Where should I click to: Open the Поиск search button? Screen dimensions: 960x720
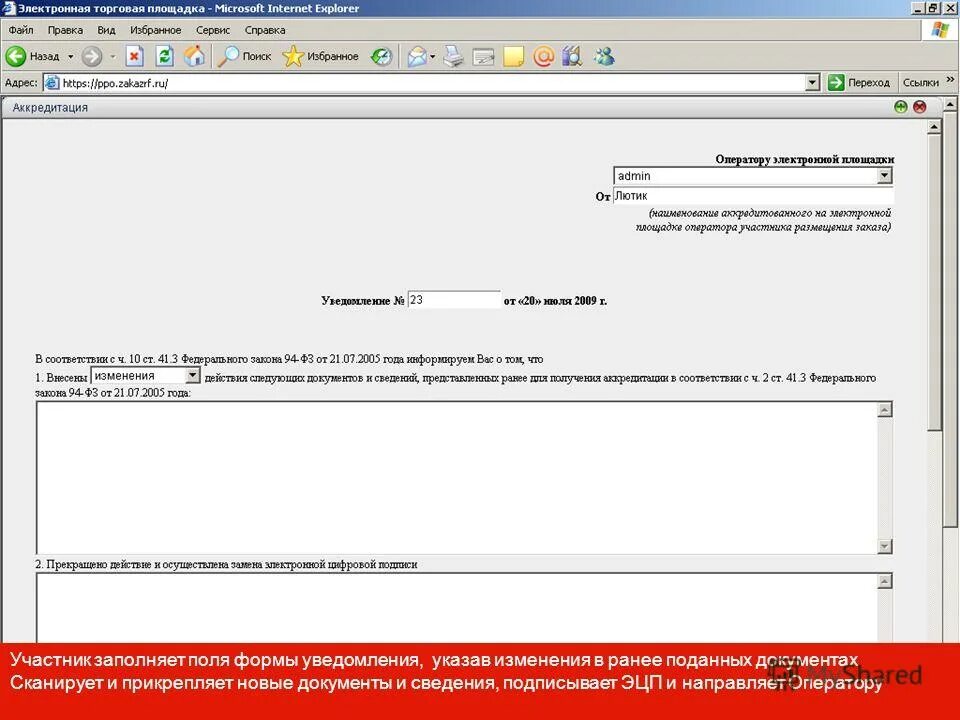(x=245, y=56)
